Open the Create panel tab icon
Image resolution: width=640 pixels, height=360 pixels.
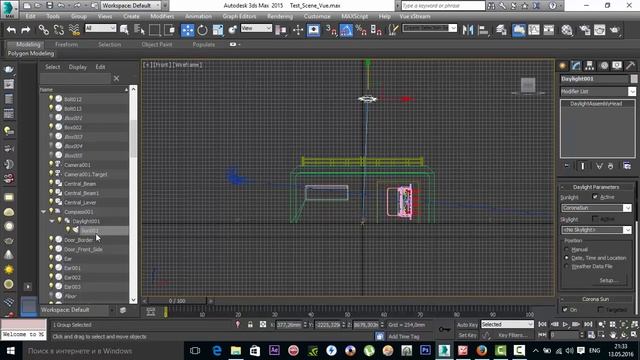(x=563, y=66)
